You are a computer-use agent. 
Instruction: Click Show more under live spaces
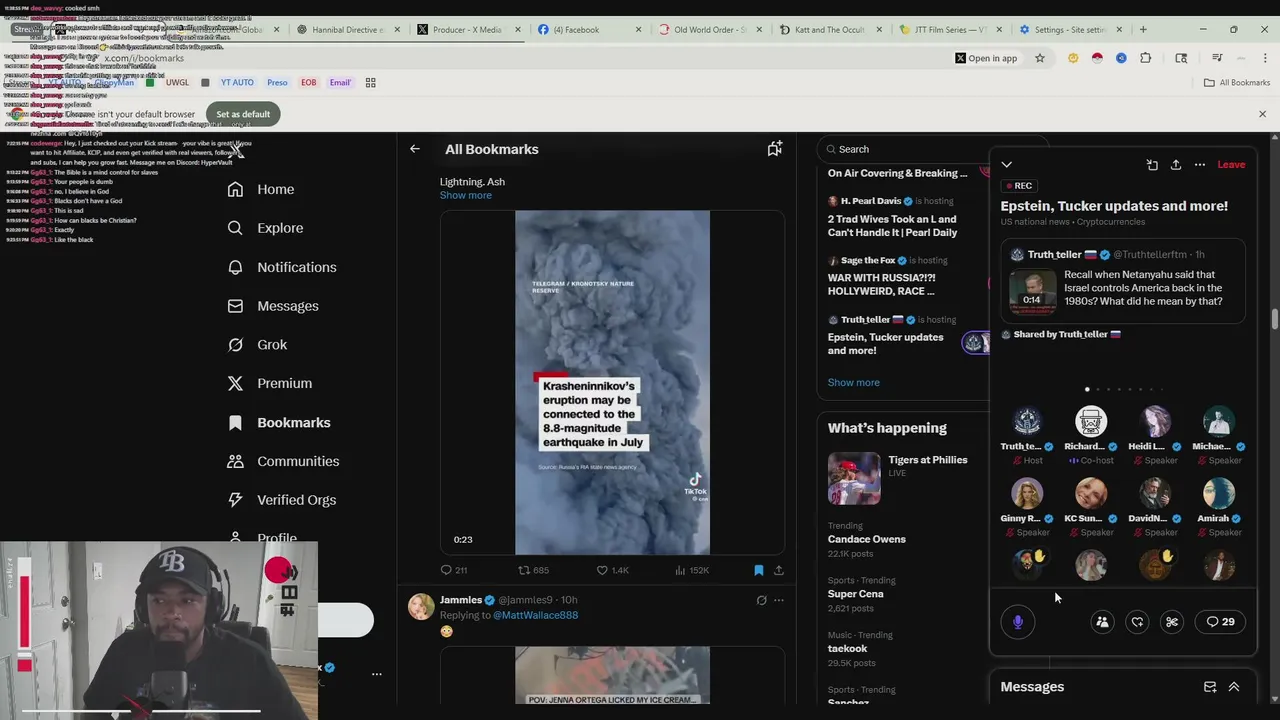(x=853, y=382)
